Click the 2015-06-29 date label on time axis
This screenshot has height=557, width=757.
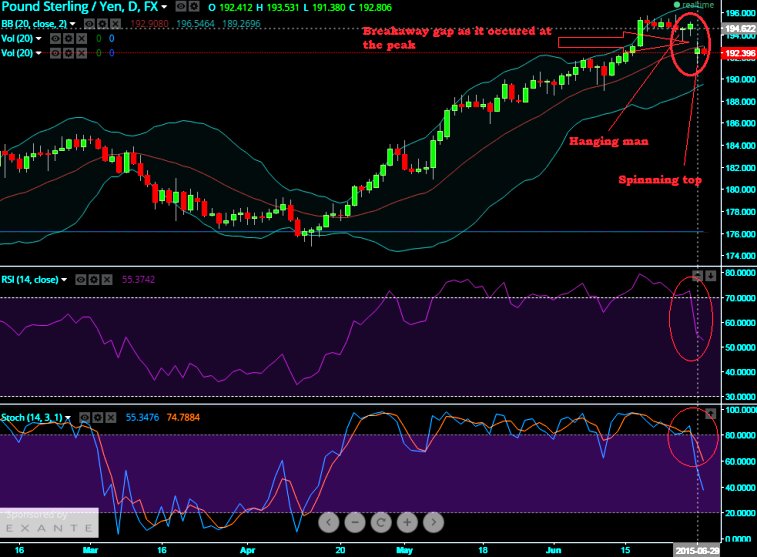(x=697, y=550)
